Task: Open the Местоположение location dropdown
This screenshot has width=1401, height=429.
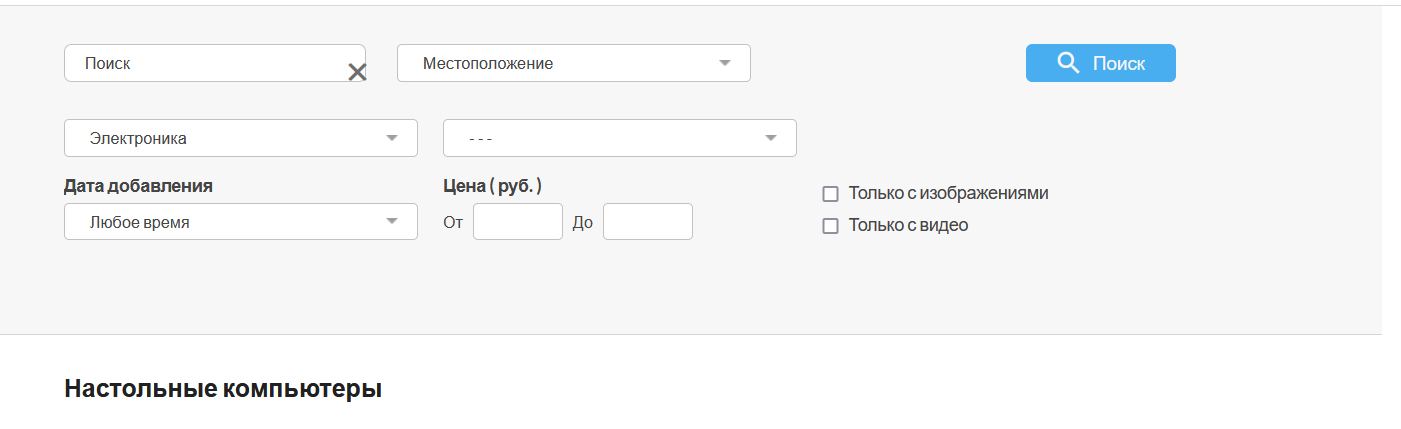Action: (x=560, y=63)
